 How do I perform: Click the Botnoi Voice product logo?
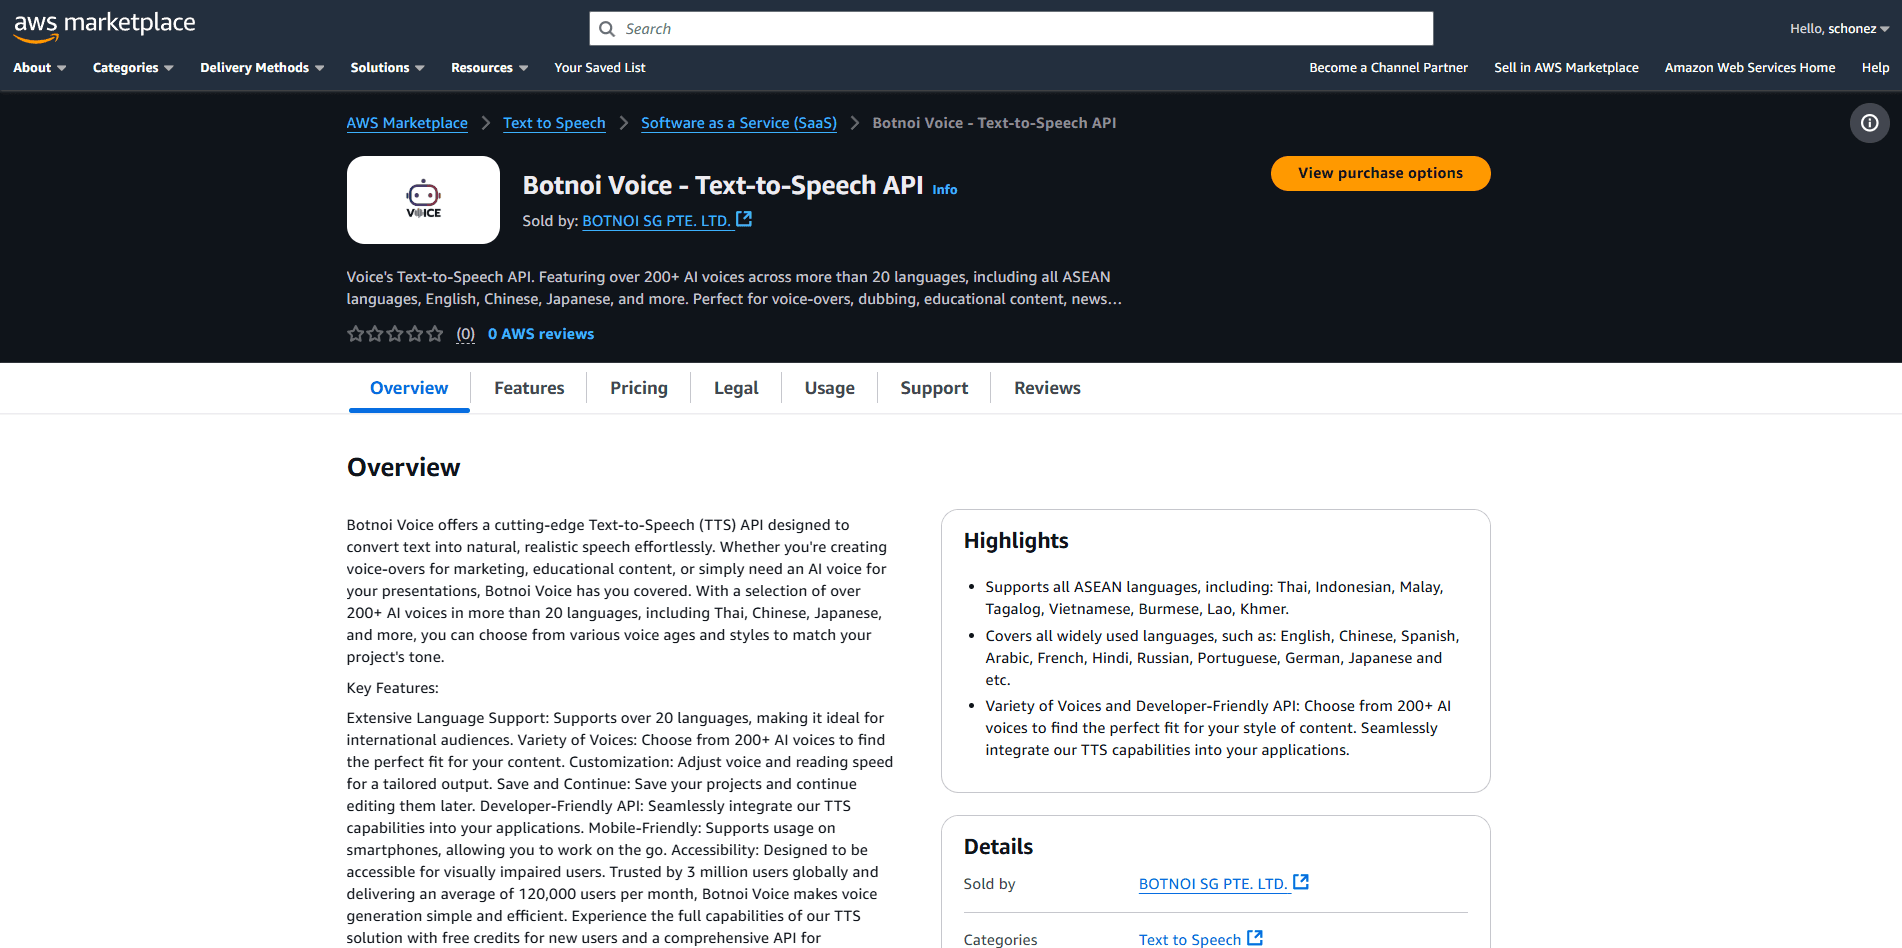[x=423, y=200]
